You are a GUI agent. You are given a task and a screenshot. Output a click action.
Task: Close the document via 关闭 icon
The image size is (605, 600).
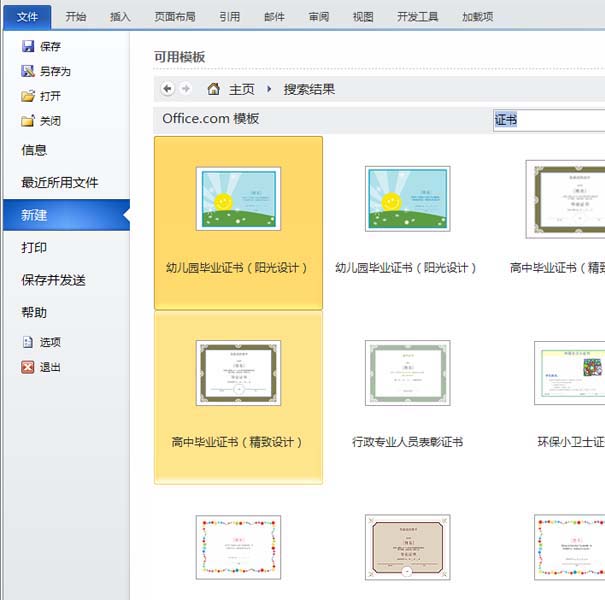click(x=28, y=121)
